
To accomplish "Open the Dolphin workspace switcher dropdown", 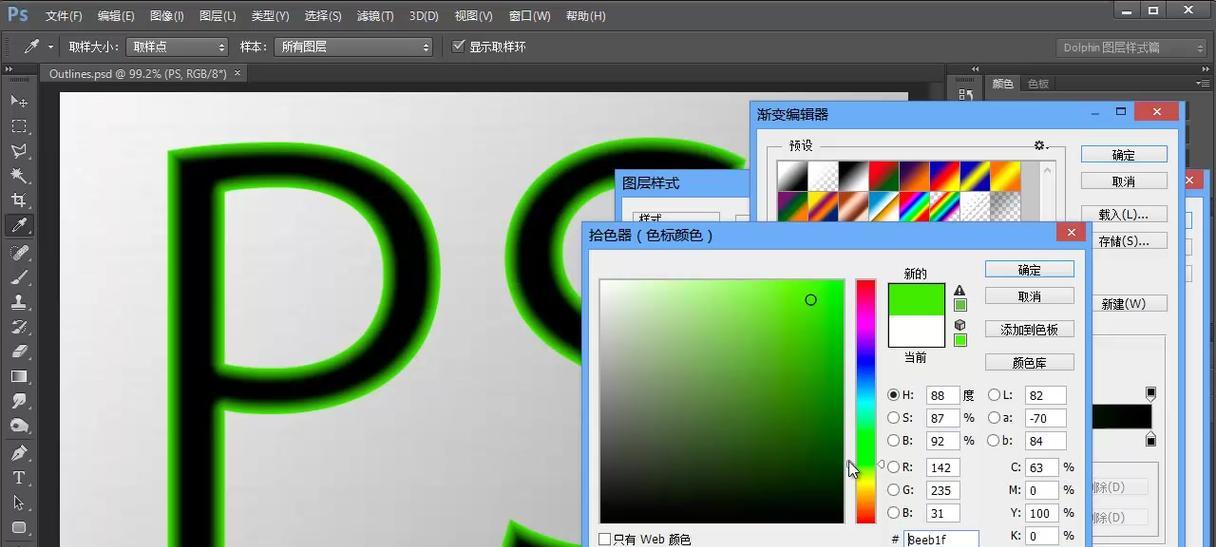I will [x=1132, y=47].
